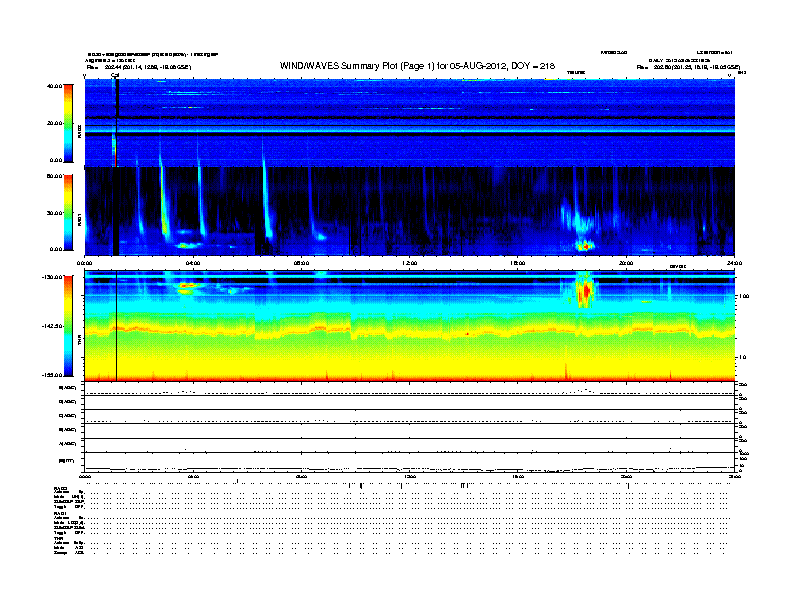
Task: Click the TNR vertical axis label
Action: tap(79, 340)
